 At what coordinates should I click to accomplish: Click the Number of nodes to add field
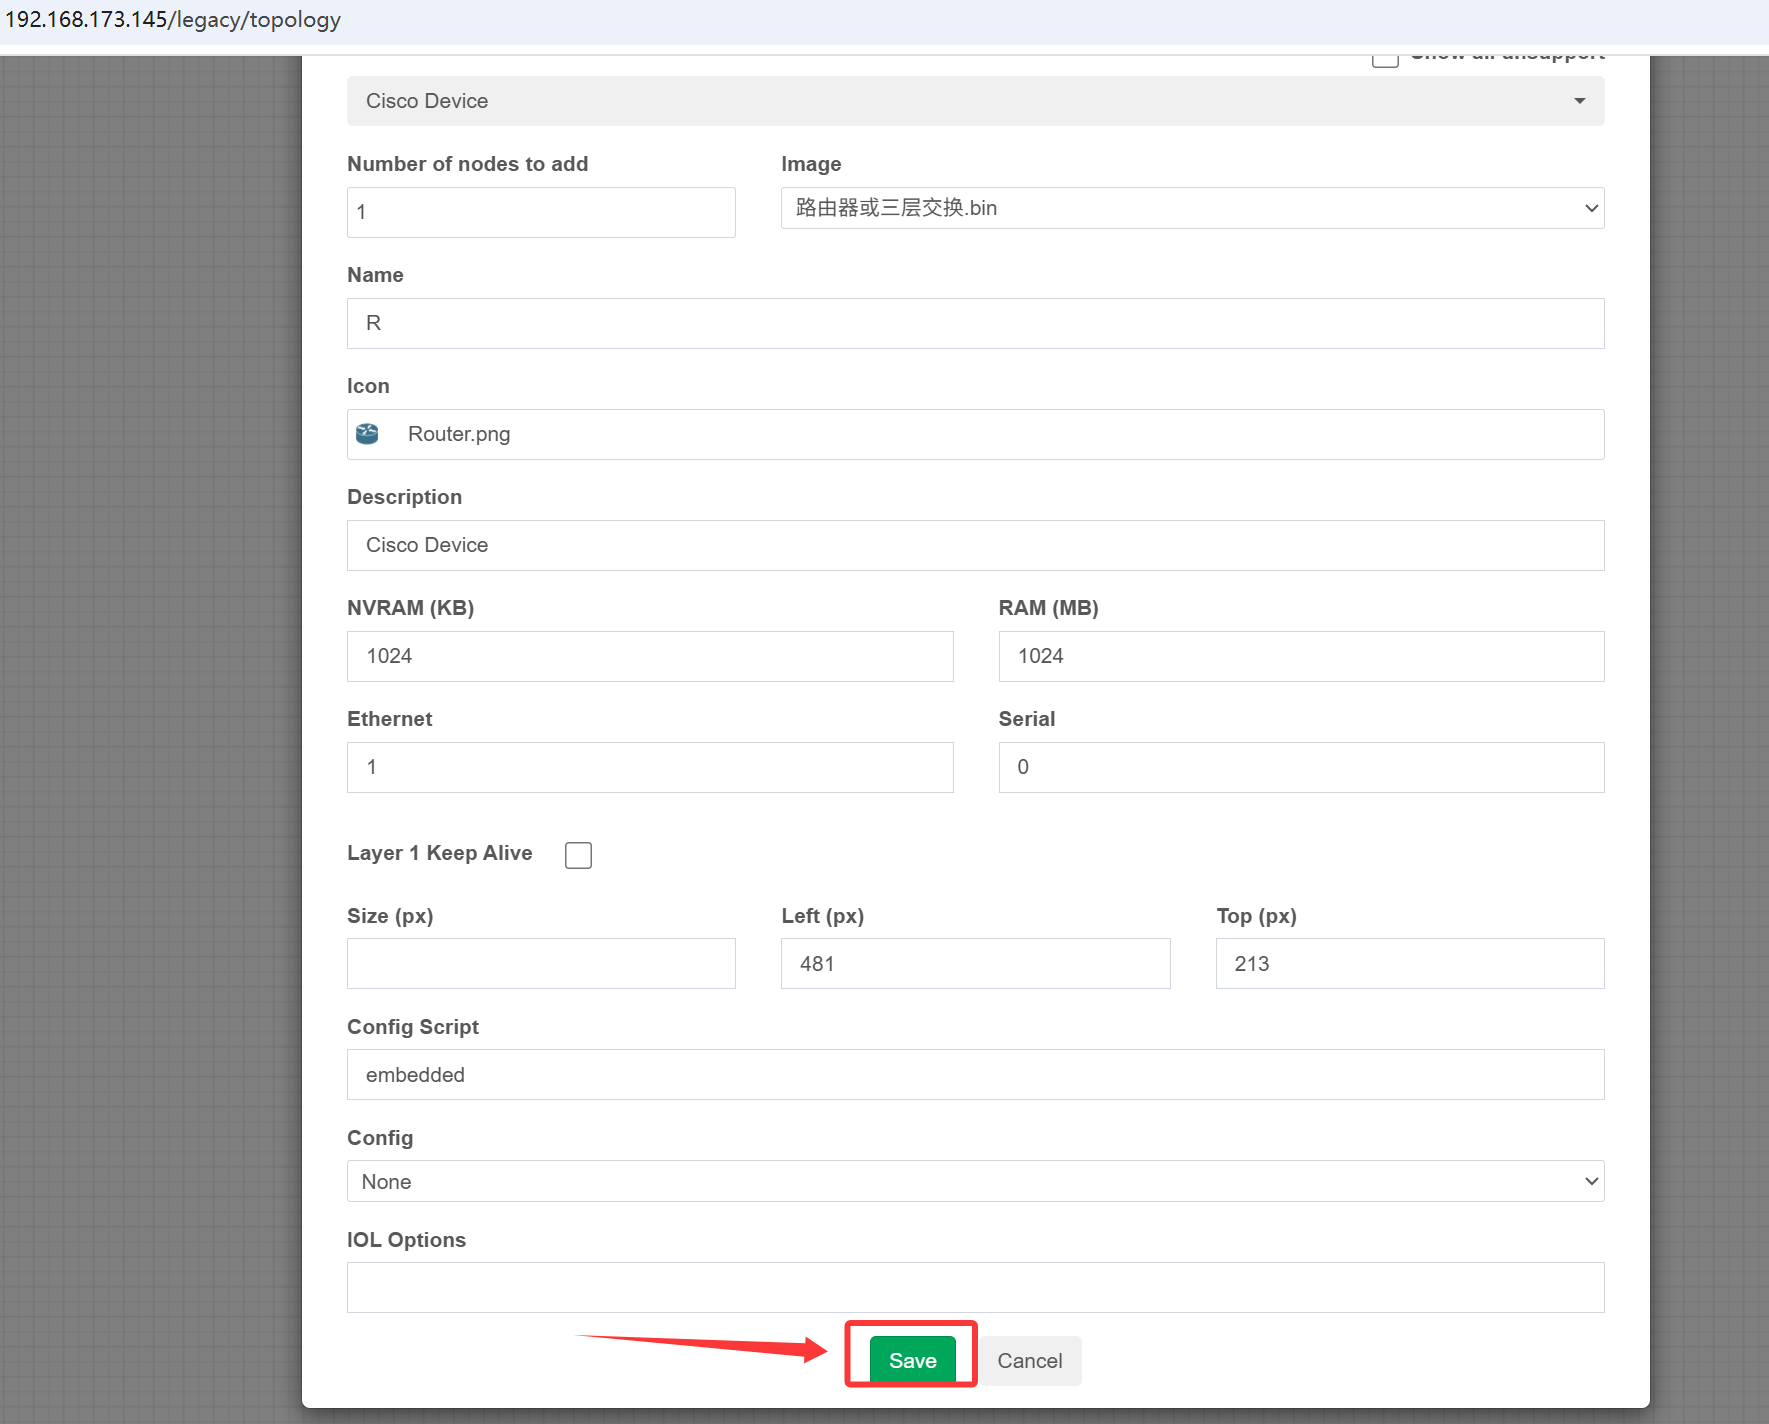click(x=541, y=212)
